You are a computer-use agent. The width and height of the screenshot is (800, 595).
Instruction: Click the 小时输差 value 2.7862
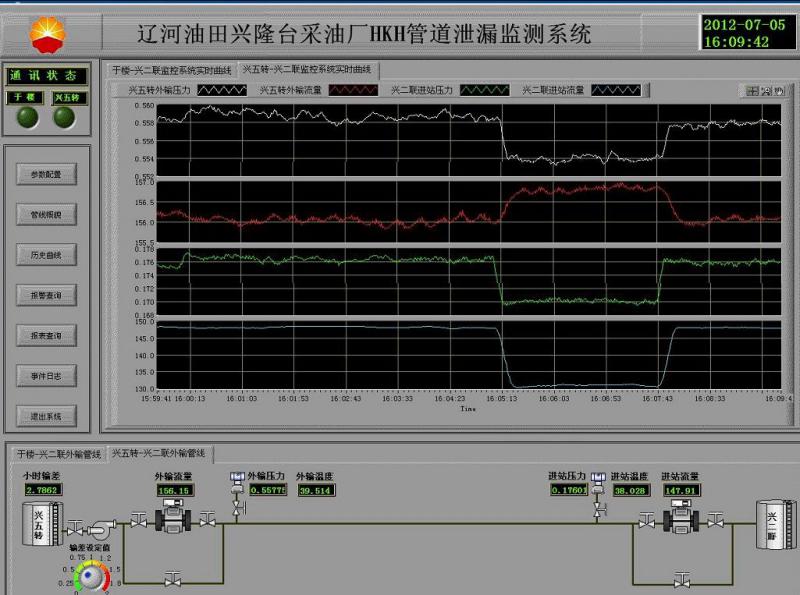tap(43, 490)
